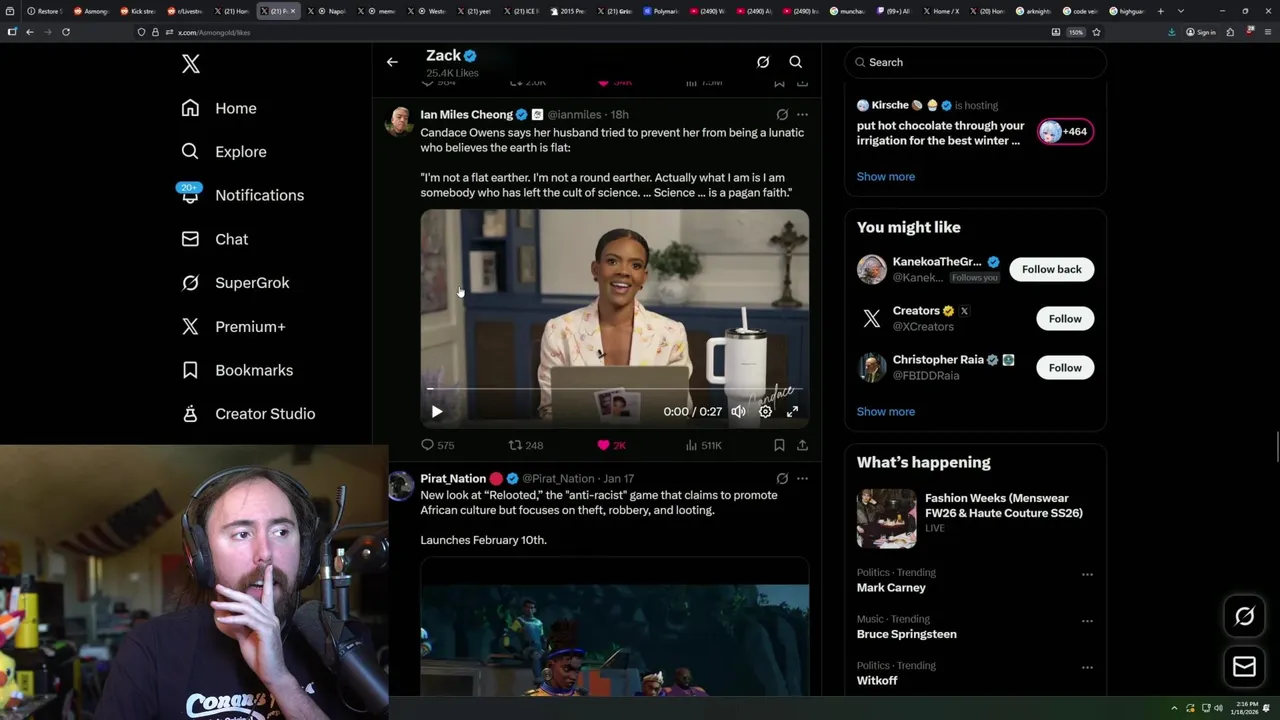Image resolution: width=1280 pixels, height=720 pixels.
Task: Enter fullscreen on the video
Action: pos(792,411)
